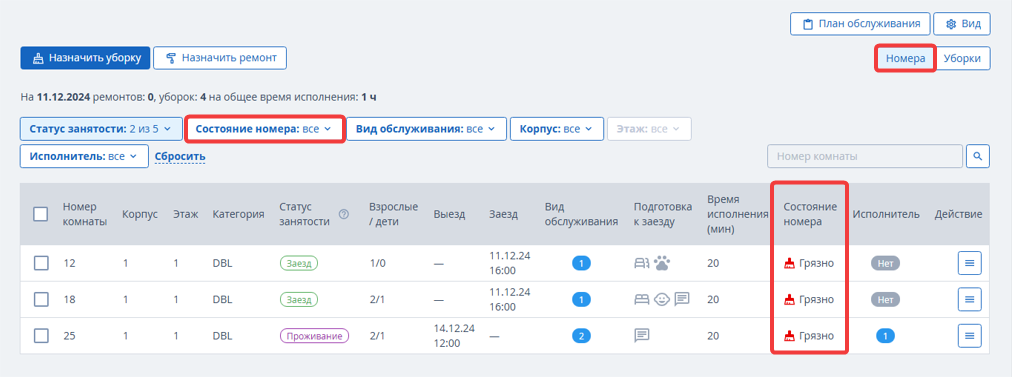
Task: Click the blue badge 2 in room 25 row
Action: coord(582,336)
